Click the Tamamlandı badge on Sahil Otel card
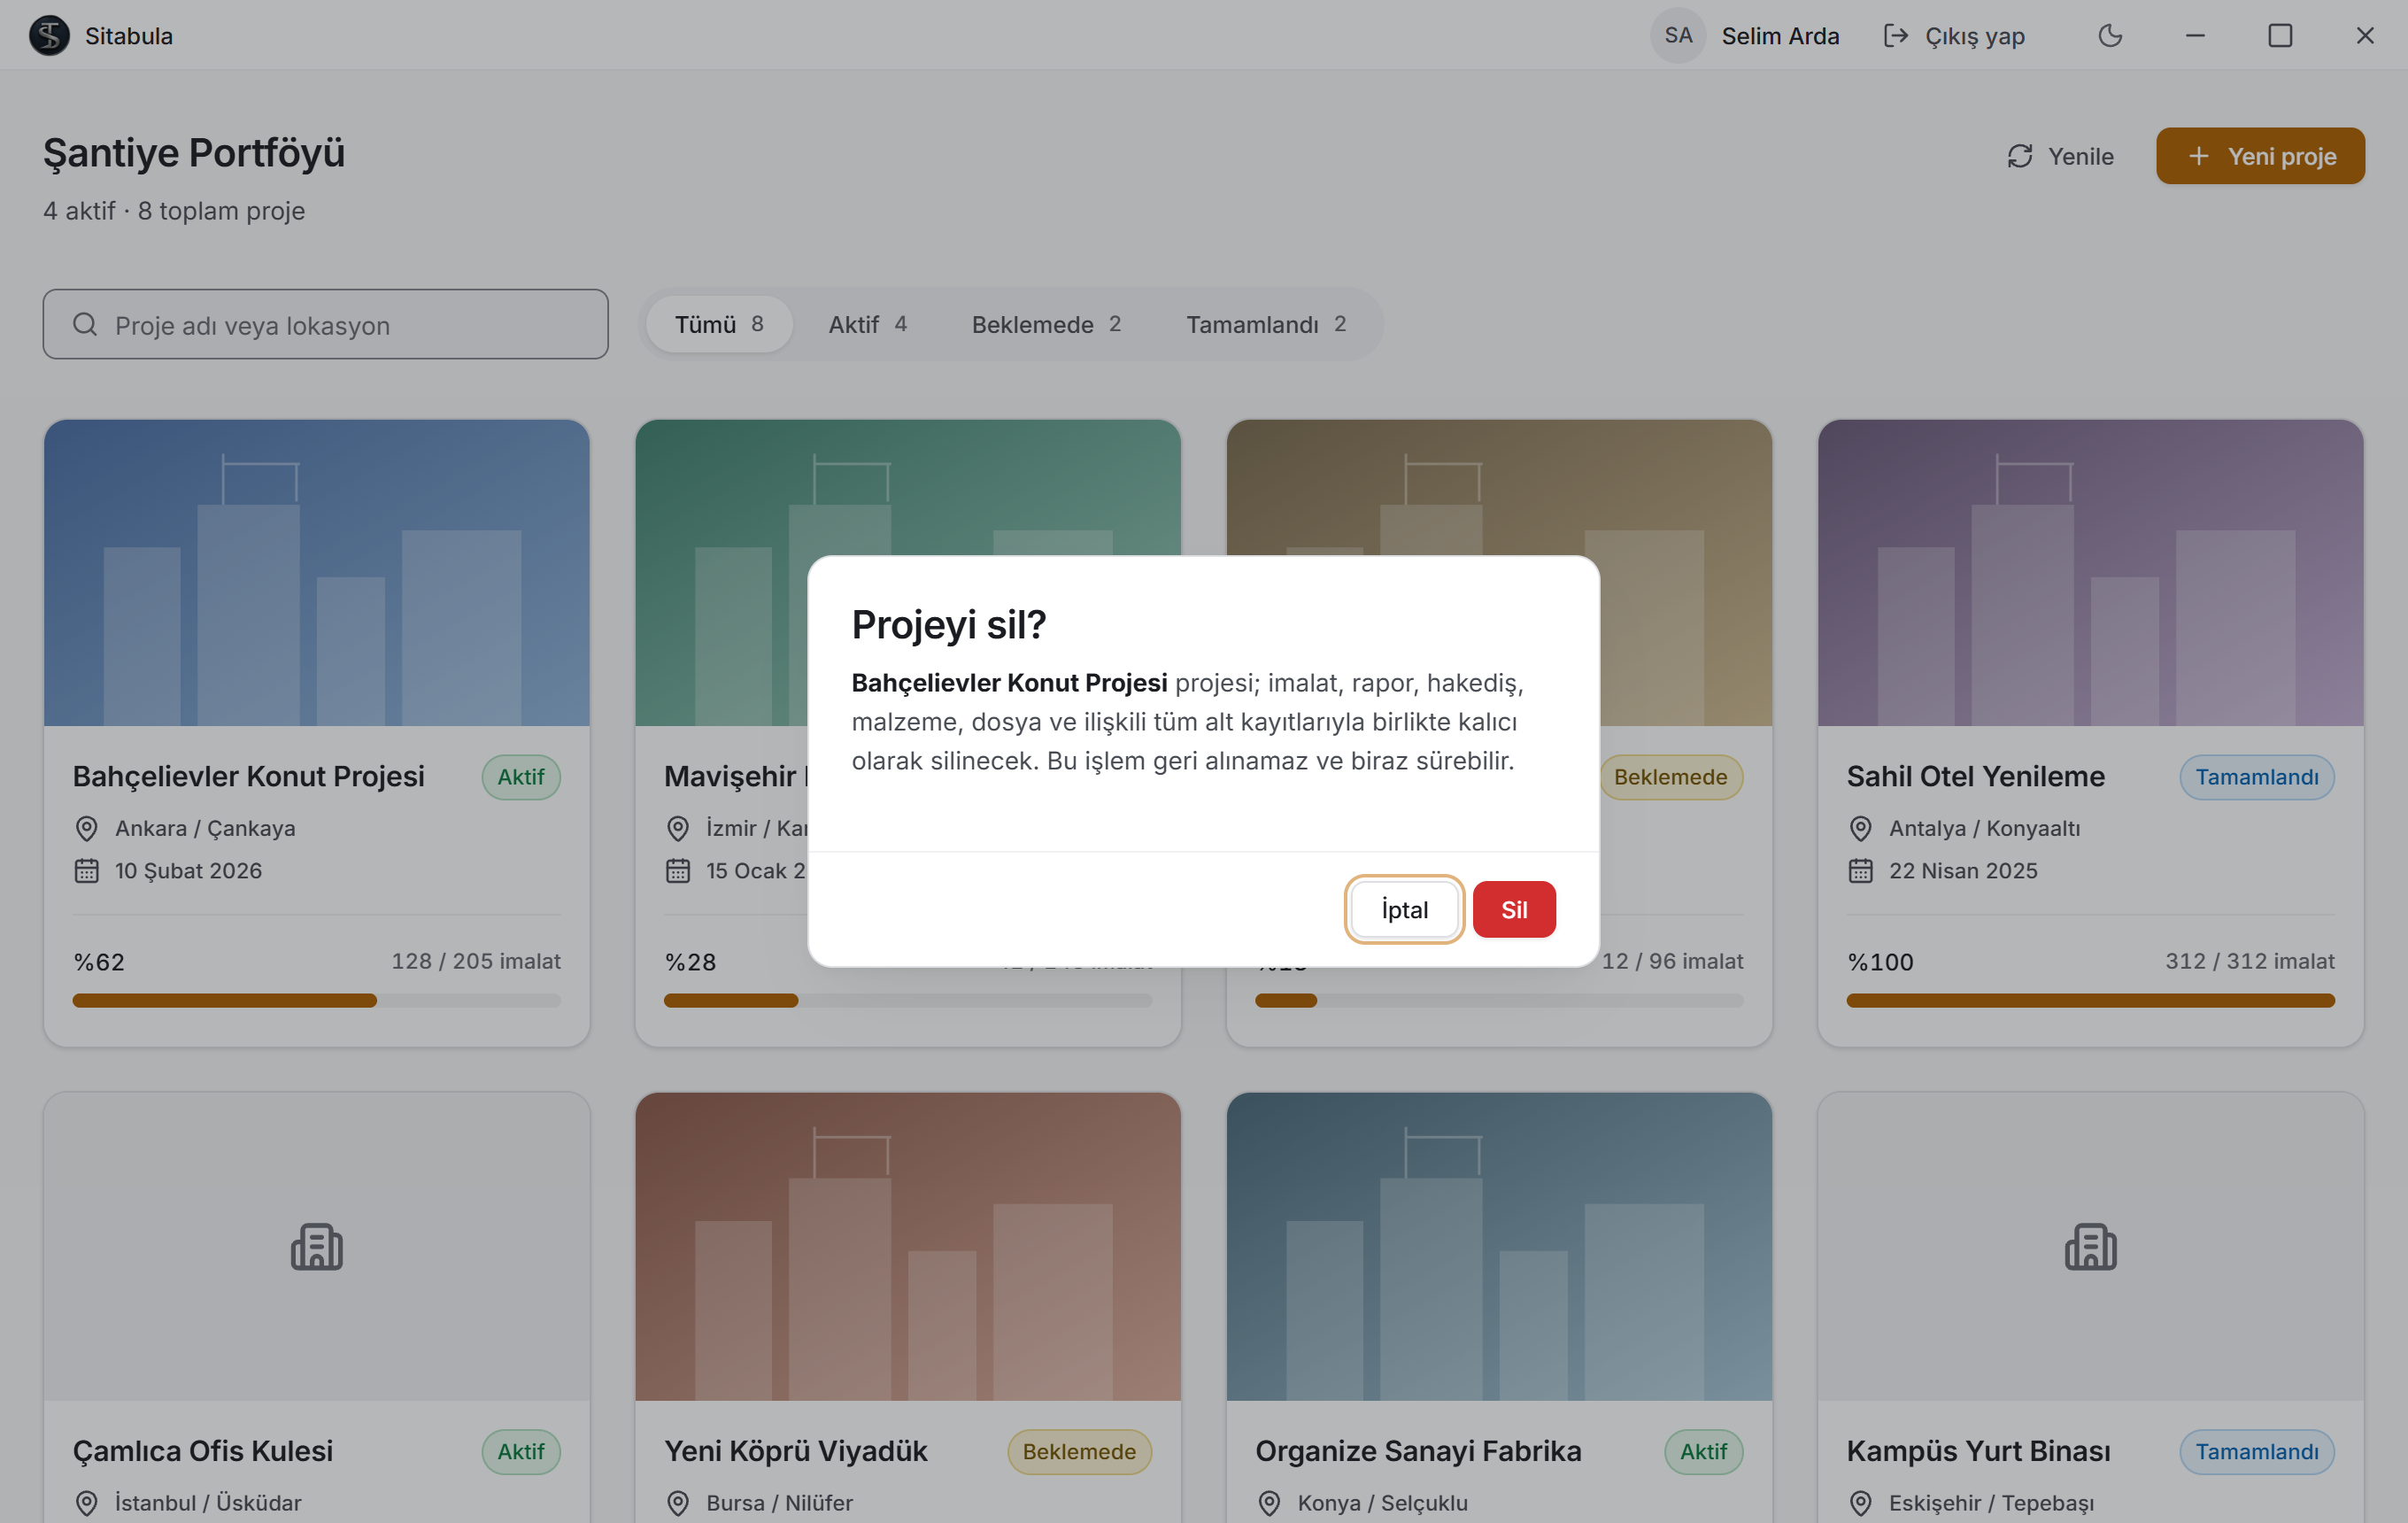This screenshot has width=2408, height=1523. (x=2257, y=777)
